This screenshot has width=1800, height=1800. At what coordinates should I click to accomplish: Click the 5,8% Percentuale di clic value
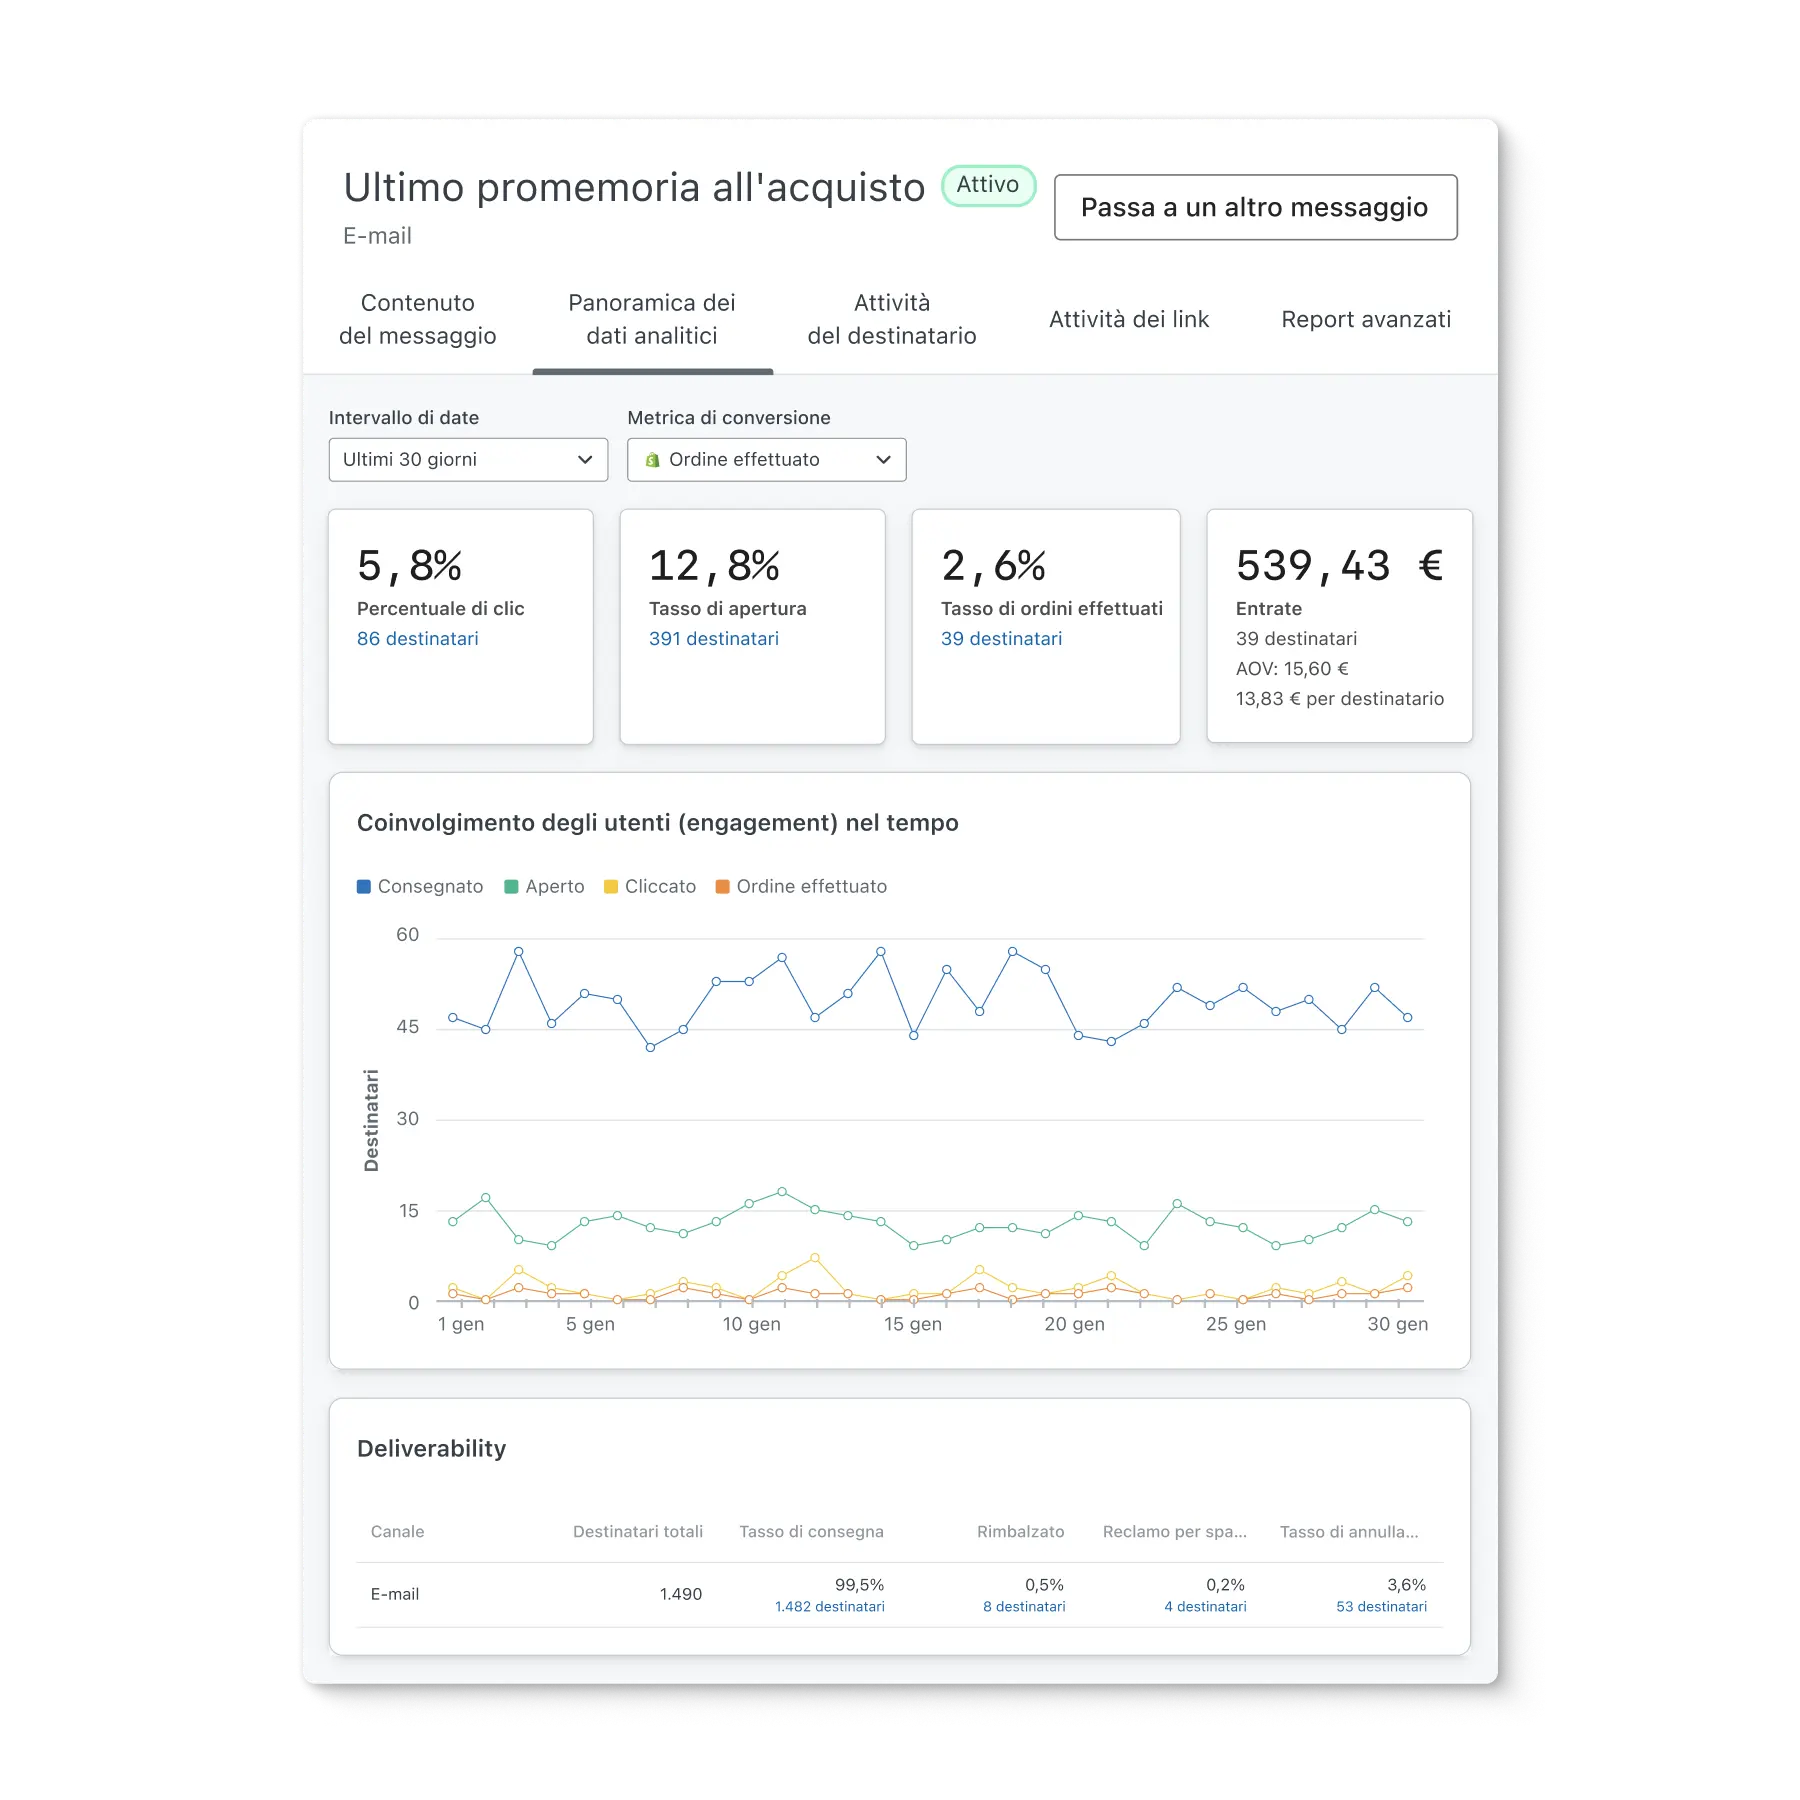[409, 566]
